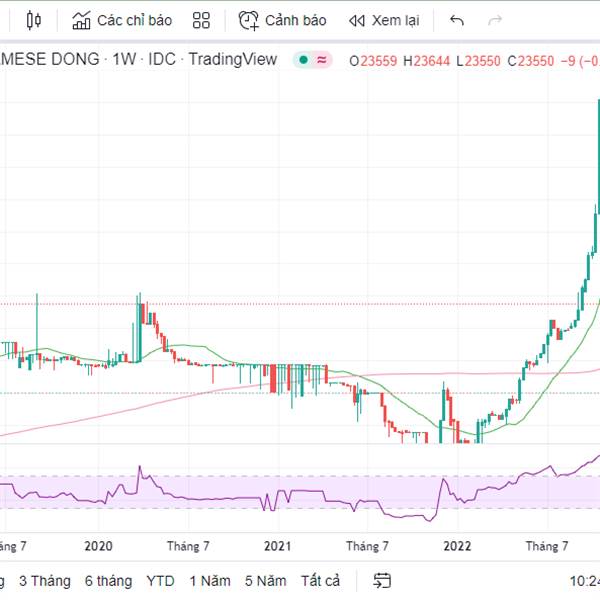Create an alert with Cảnh báo

coord(282,20)
